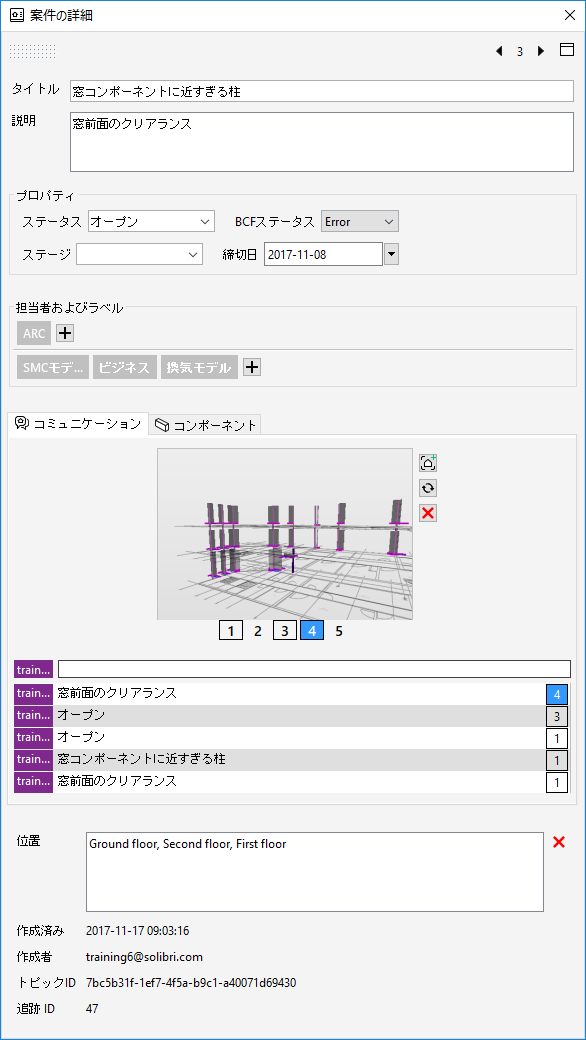The height and width of the screenshot is (1040, 586).
Task: Select white comment row オープン with badge 1
Action: [292, 738]
